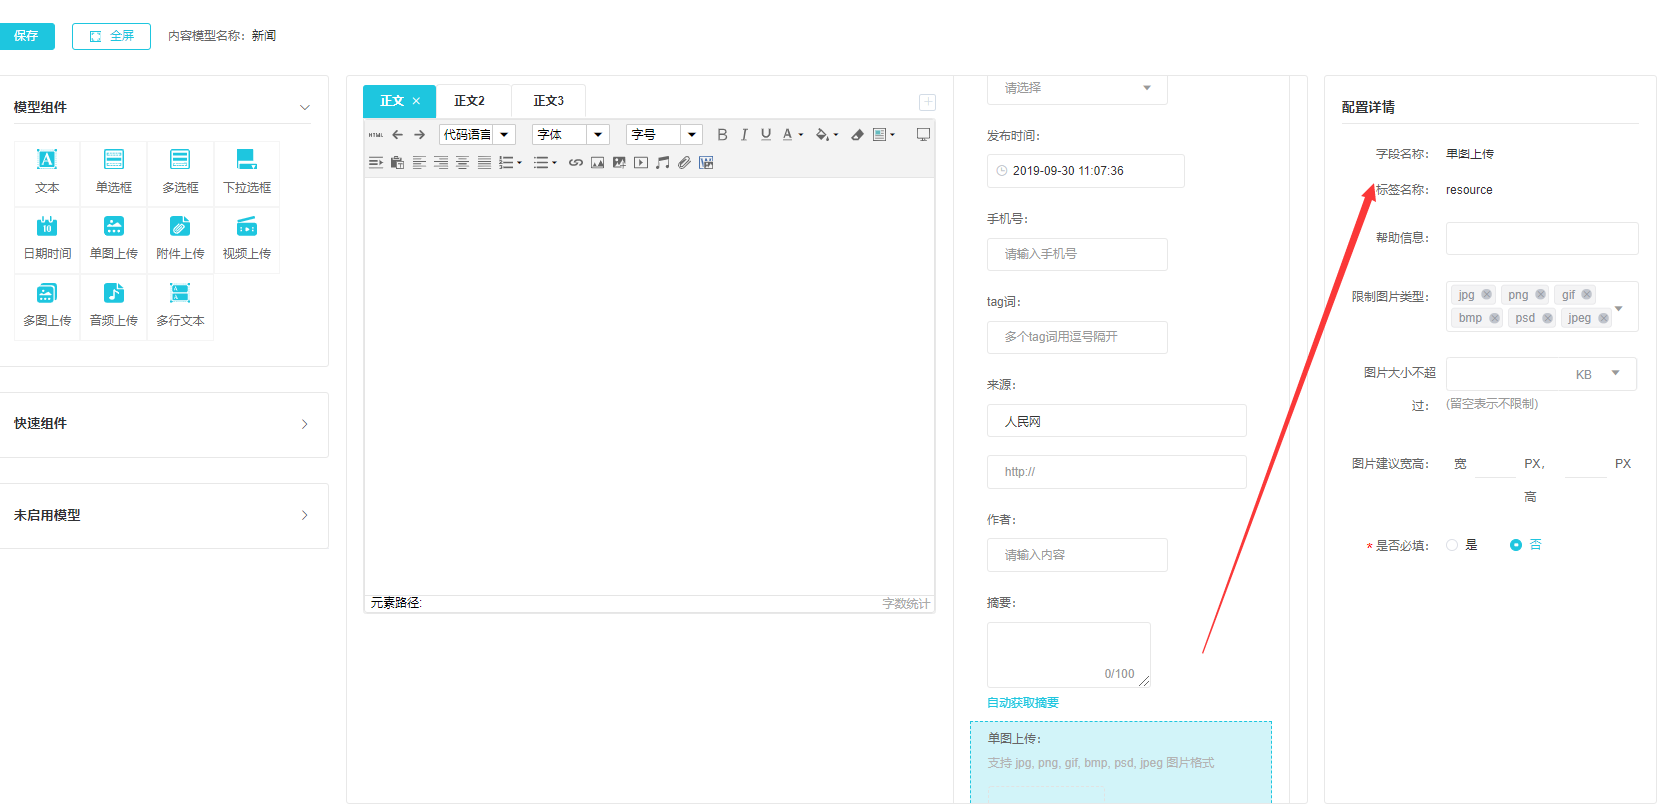This screenshot has height=806, width=1664.
Task: Add the 单选框 radio component
Action: pos(114,172)
